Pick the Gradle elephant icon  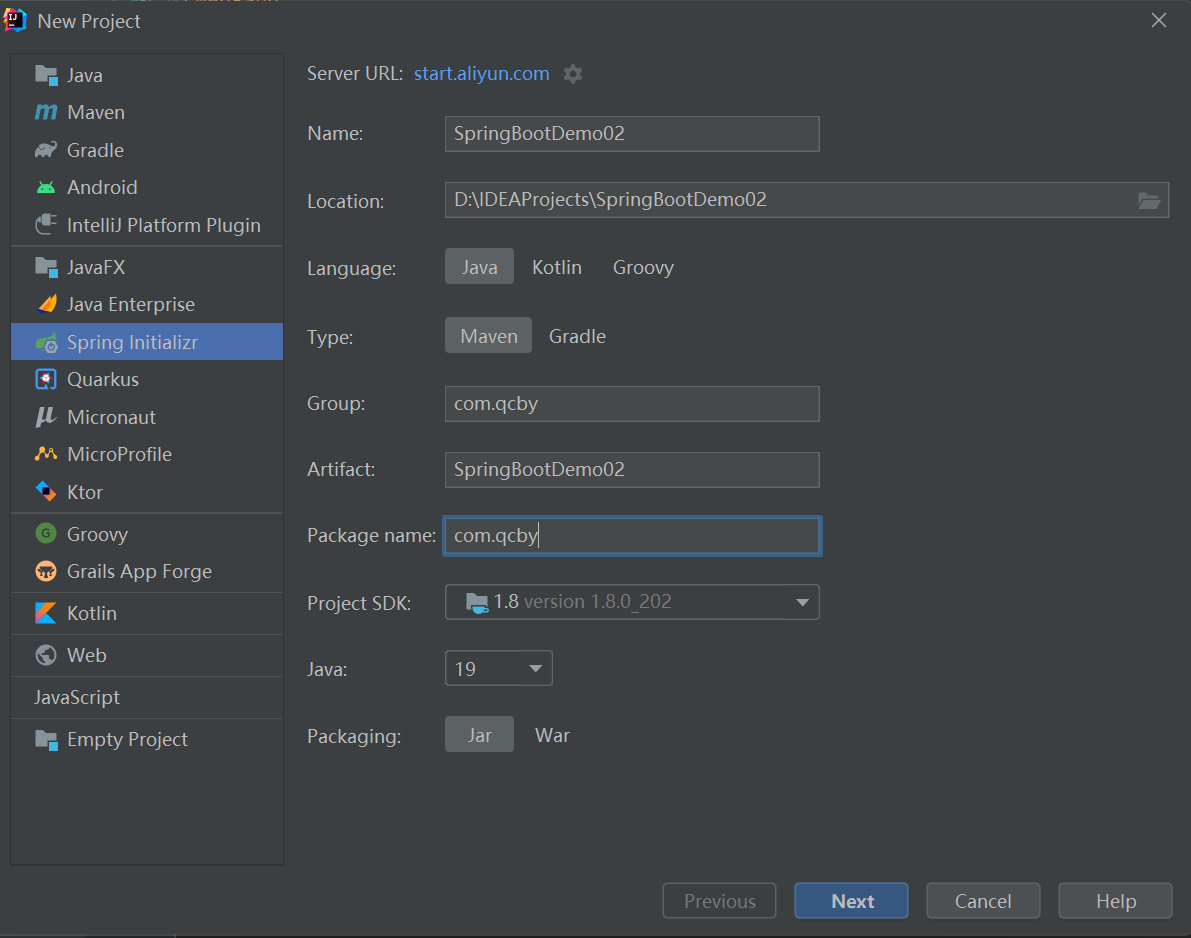click(46, 150)
